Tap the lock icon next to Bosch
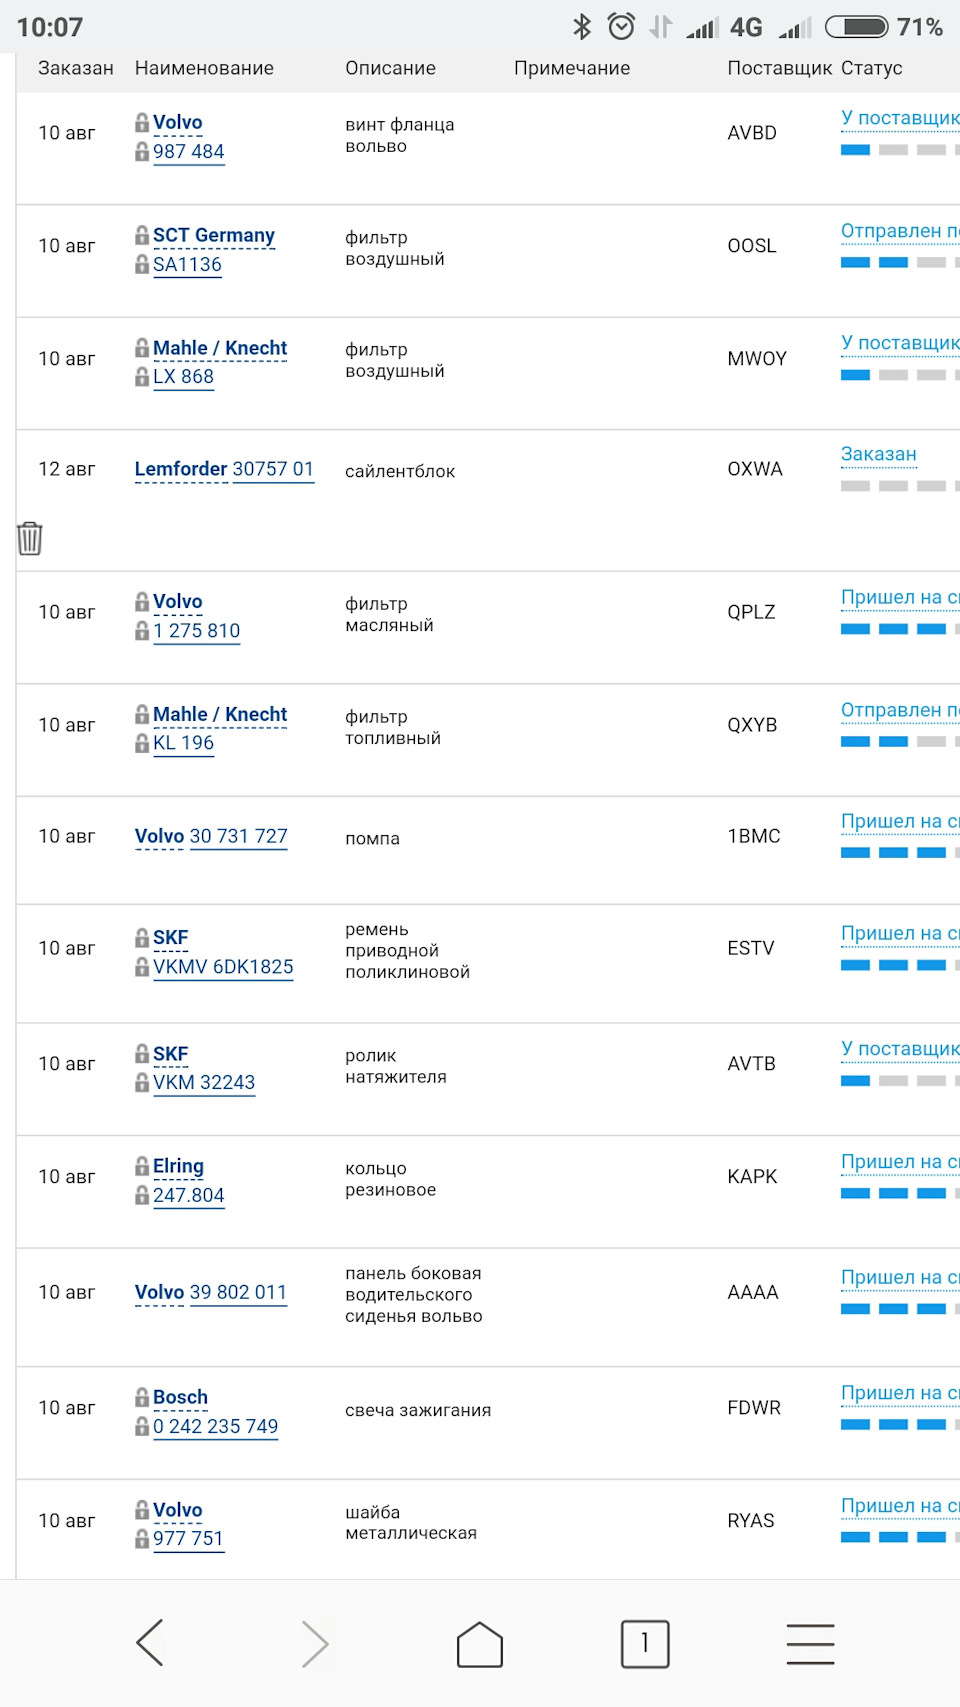The width and height of the screenshot is (960, 1707). (x=142, y=1397)
